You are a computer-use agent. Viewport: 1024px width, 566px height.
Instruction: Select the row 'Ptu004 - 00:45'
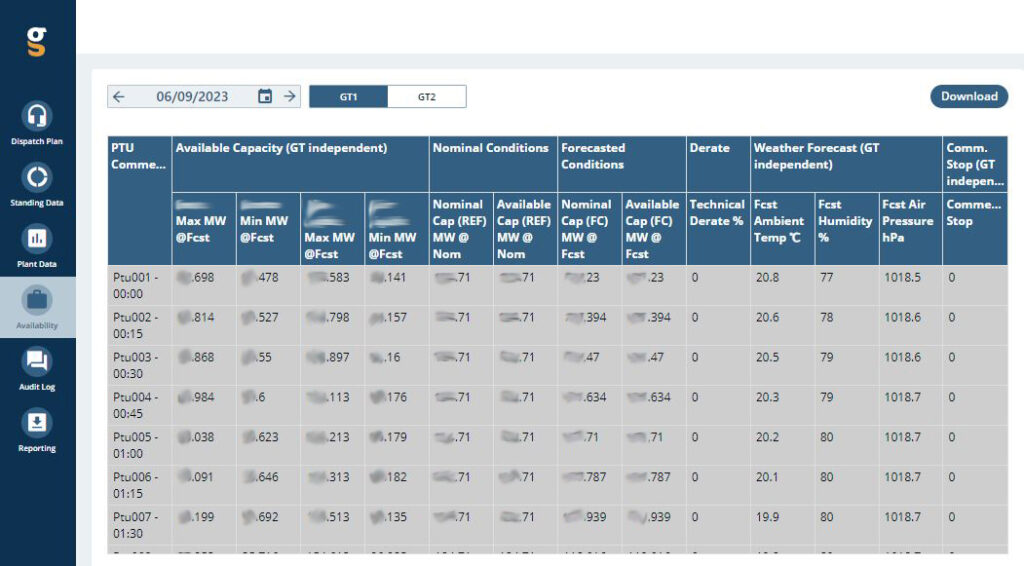[x=557, y=405]
